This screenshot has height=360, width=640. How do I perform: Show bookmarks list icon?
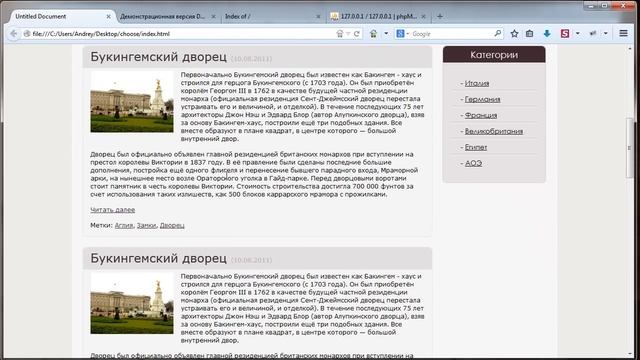coord(529,34)
